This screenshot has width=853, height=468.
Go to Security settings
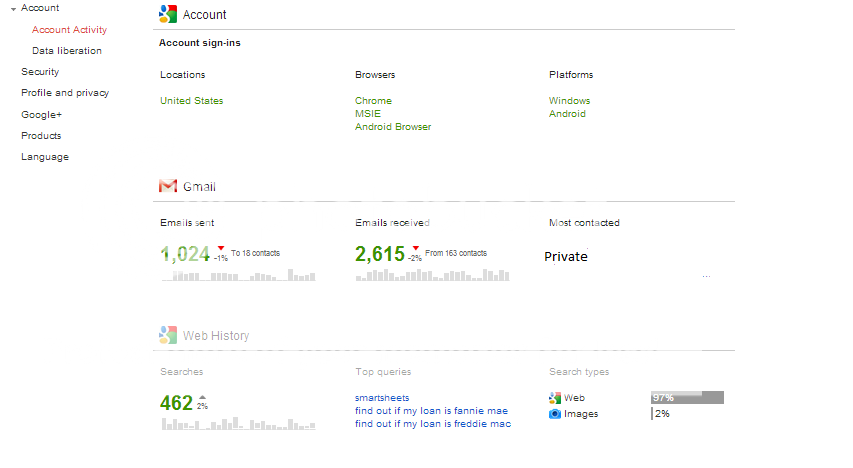click(40, 72)
